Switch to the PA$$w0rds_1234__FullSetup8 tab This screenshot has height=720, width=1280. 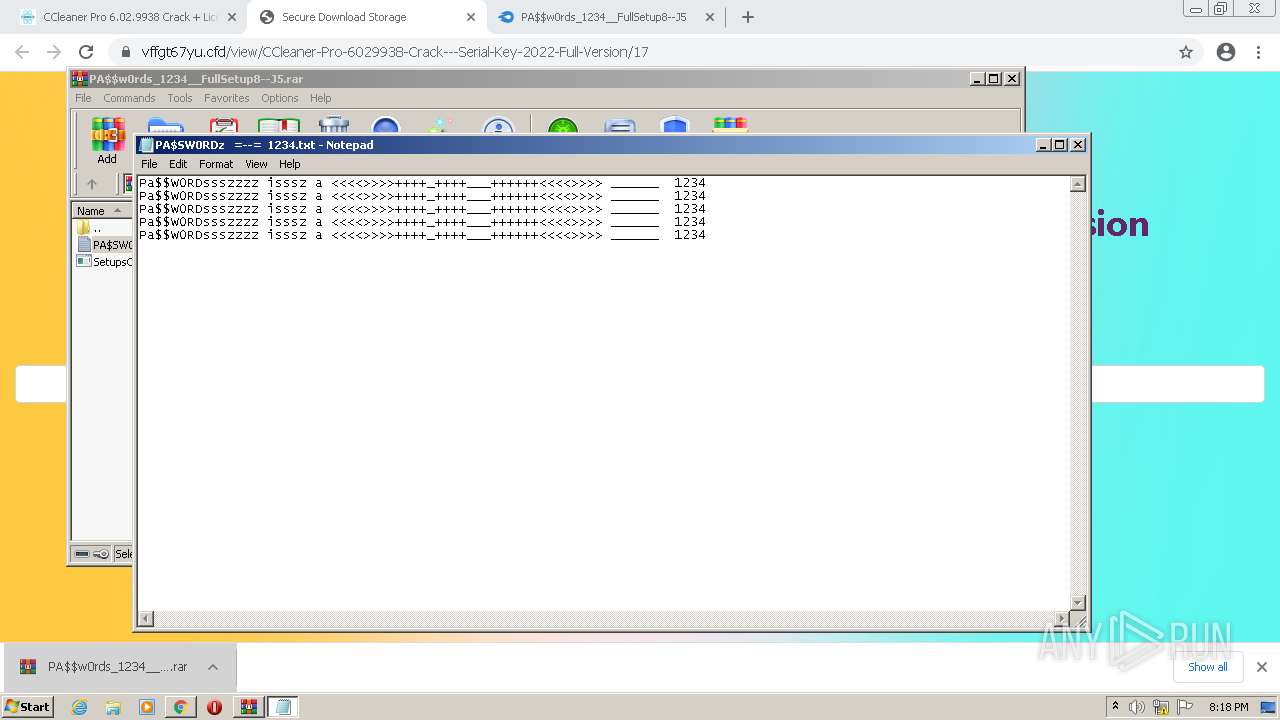pos(604,17)
